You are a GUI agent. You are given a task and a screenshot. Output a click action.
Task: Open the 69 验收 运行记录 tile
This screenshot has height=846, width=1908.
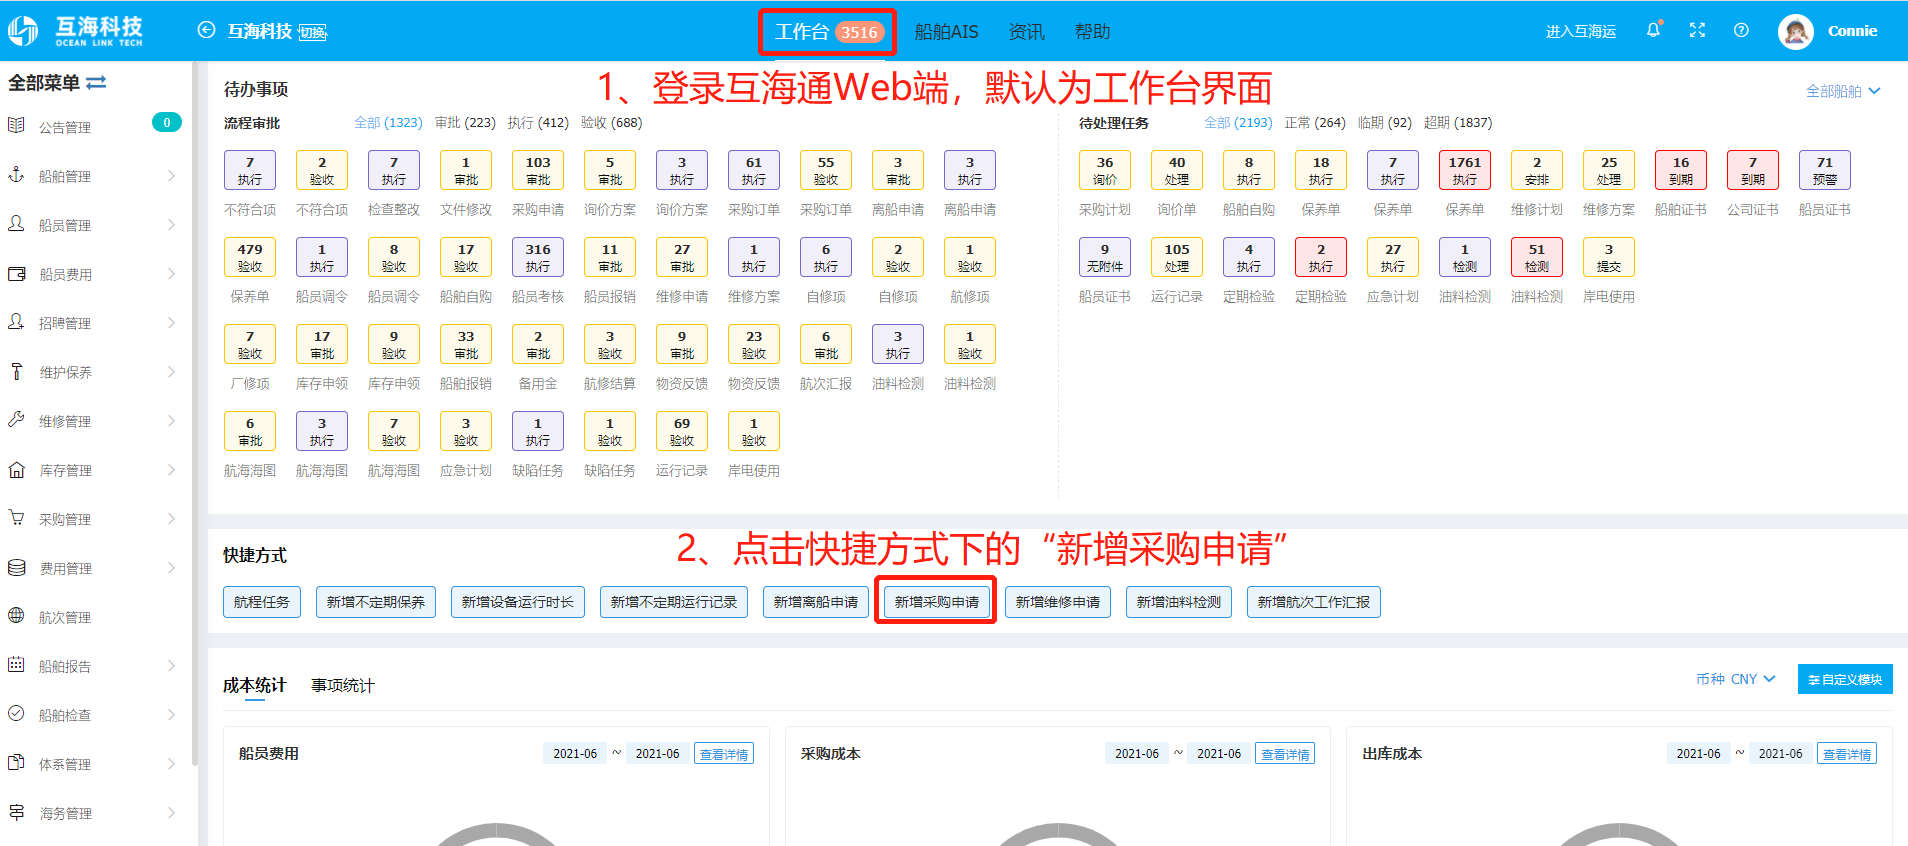pos(682,431)
